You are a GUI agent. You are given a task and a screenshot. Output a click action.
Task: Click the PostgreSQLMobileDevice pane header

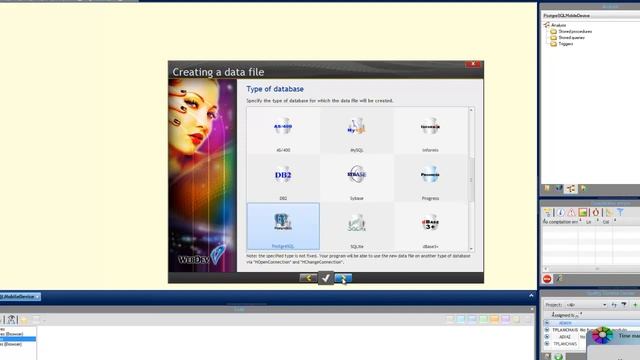pos(590,15)
